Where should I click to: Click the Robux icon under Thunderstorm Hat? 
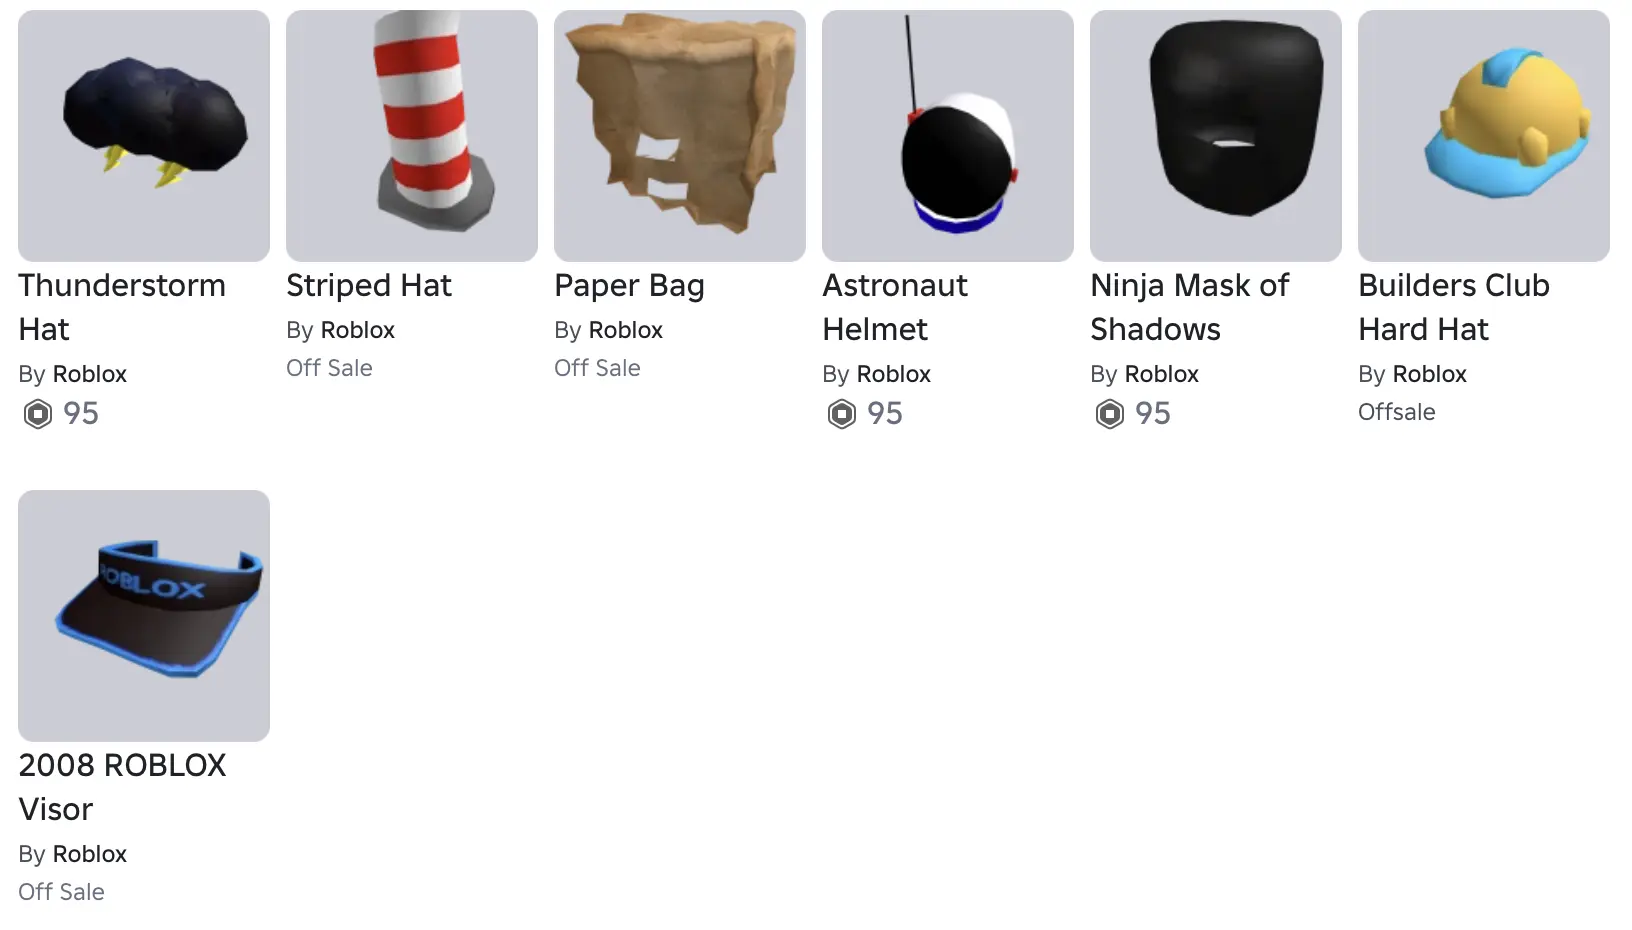(x=38, y=413)
